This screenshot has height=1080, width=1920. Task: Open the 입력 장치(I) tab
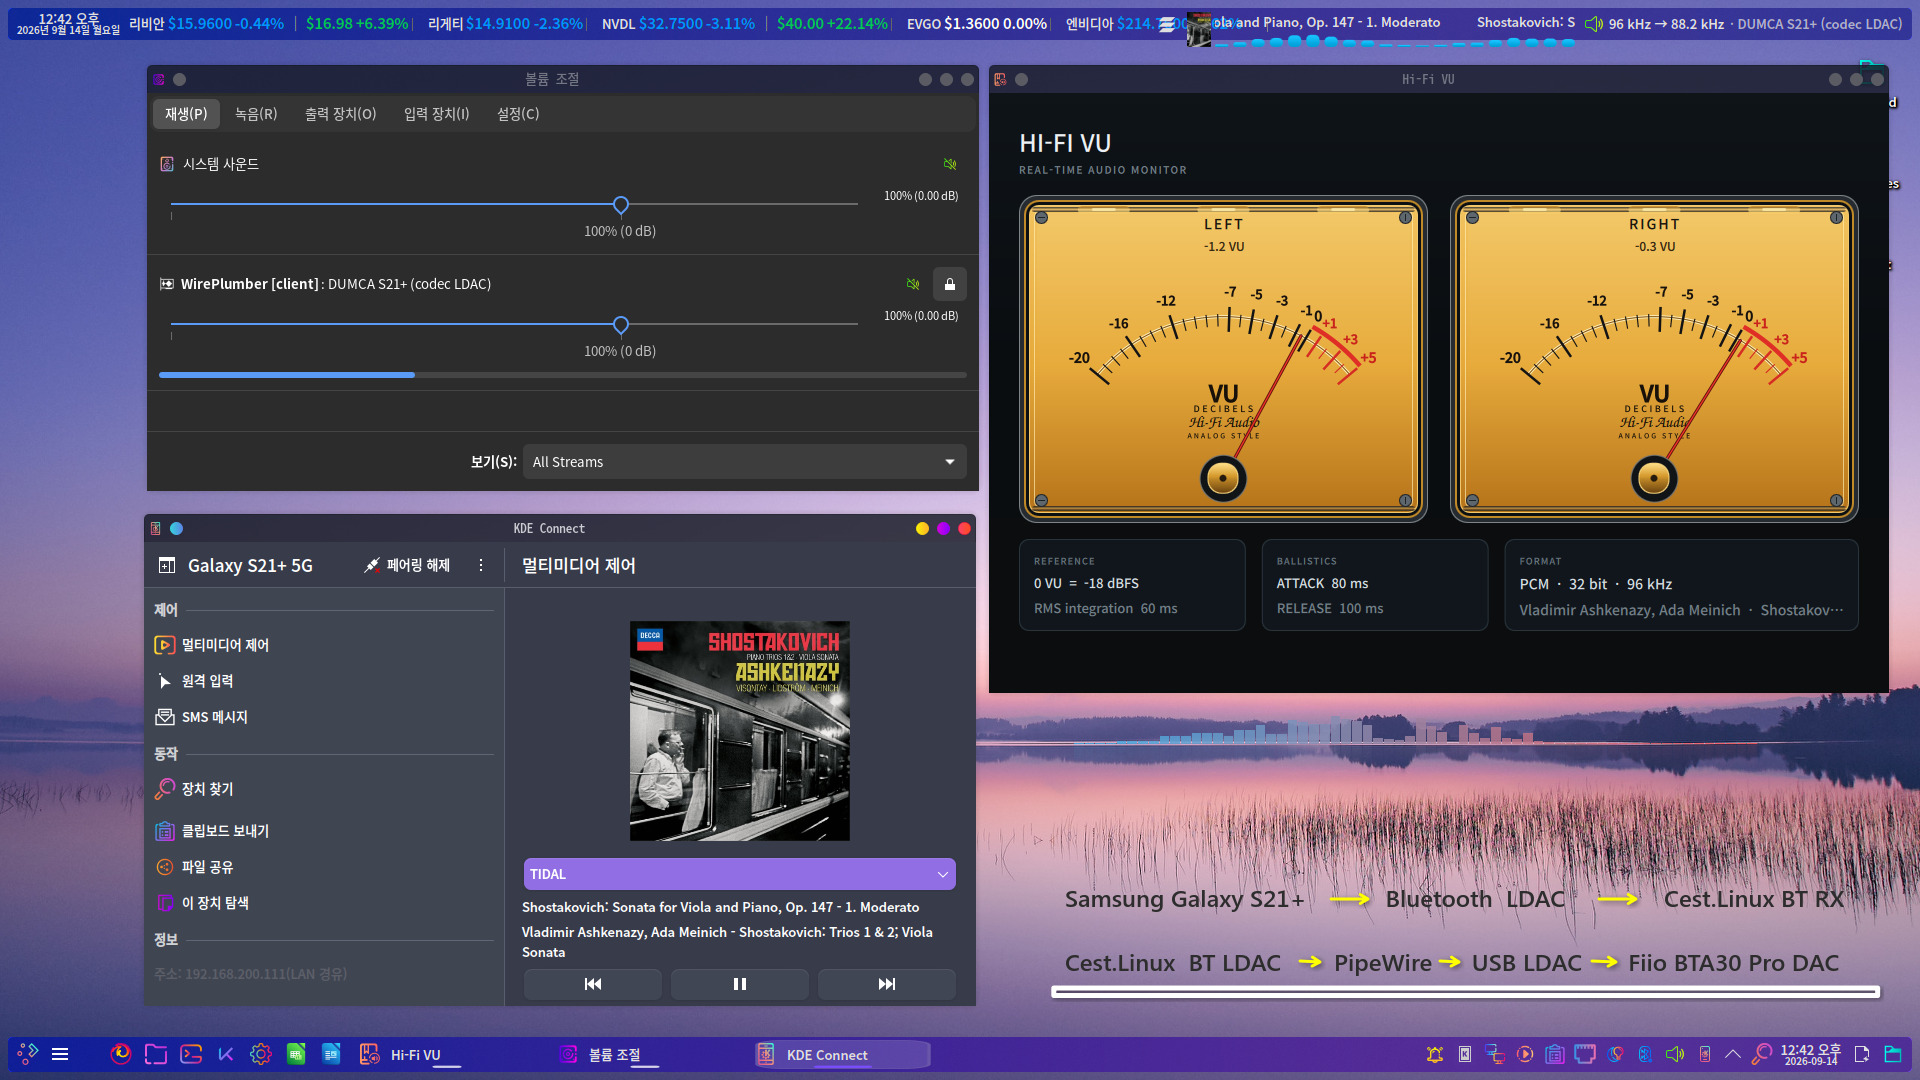(437, 114)
